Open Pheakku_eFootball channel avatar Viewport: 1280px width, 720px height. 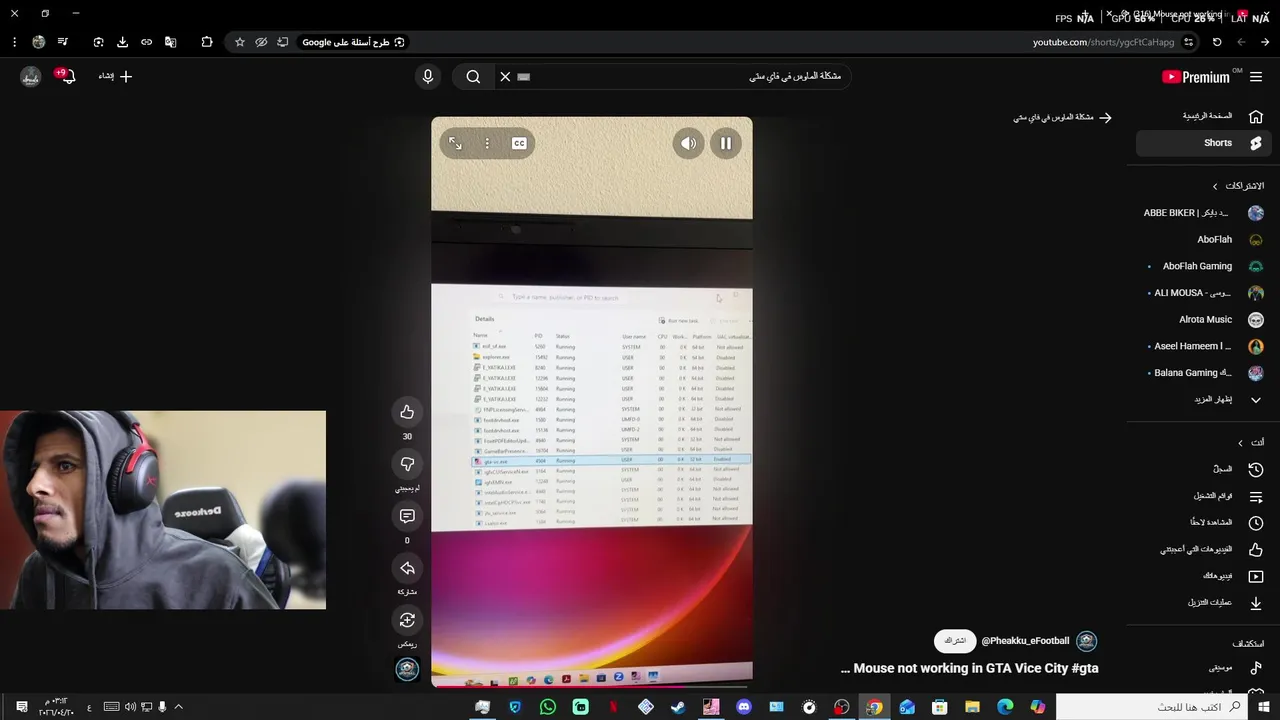(x=1087, y=641)
